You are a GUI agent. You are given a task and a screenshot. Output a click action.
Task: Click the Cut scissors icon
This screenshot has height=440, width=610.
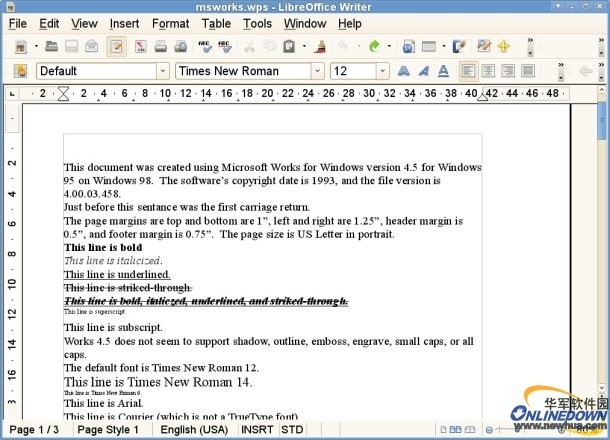(249, 46)
